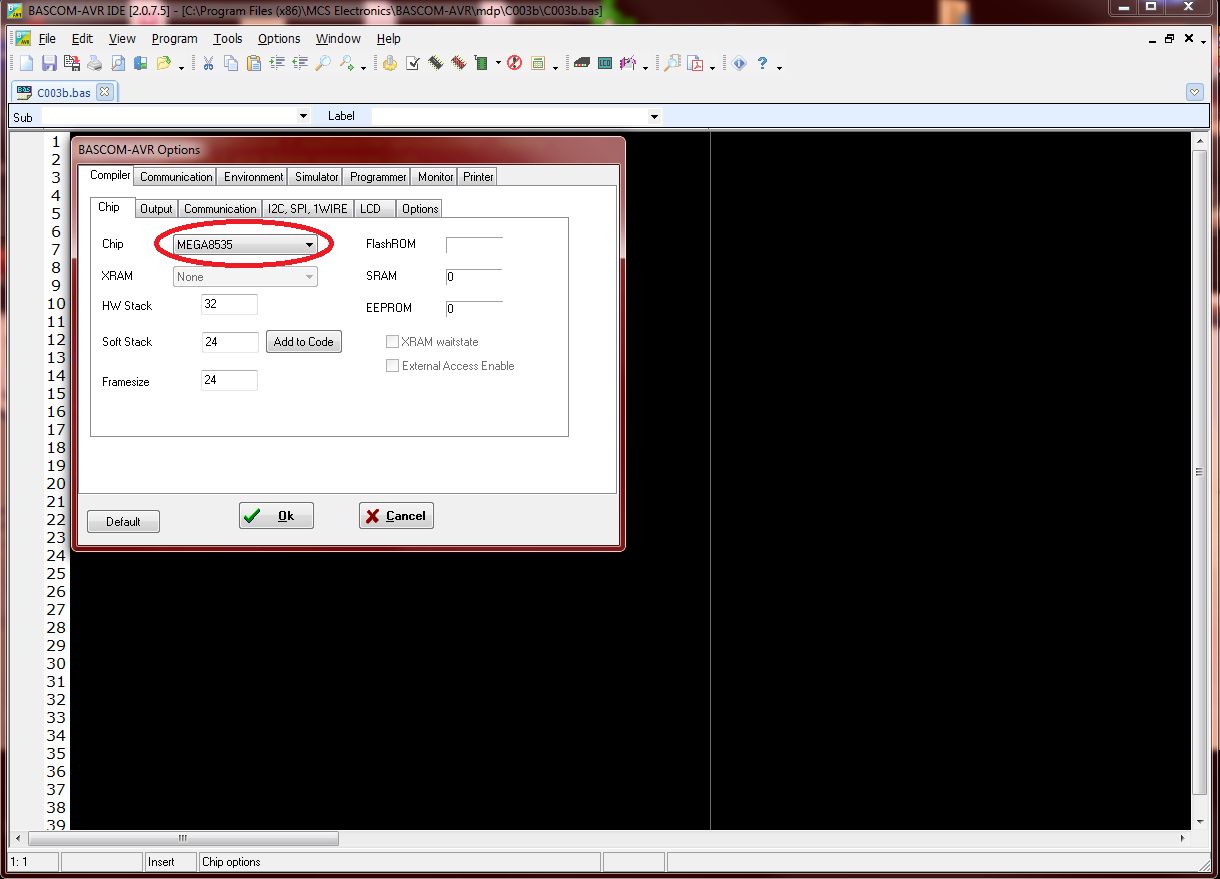This screenshot has height=879, width=1220.
Task: Click the document tabs list arrow at right
Action: 1194,92
